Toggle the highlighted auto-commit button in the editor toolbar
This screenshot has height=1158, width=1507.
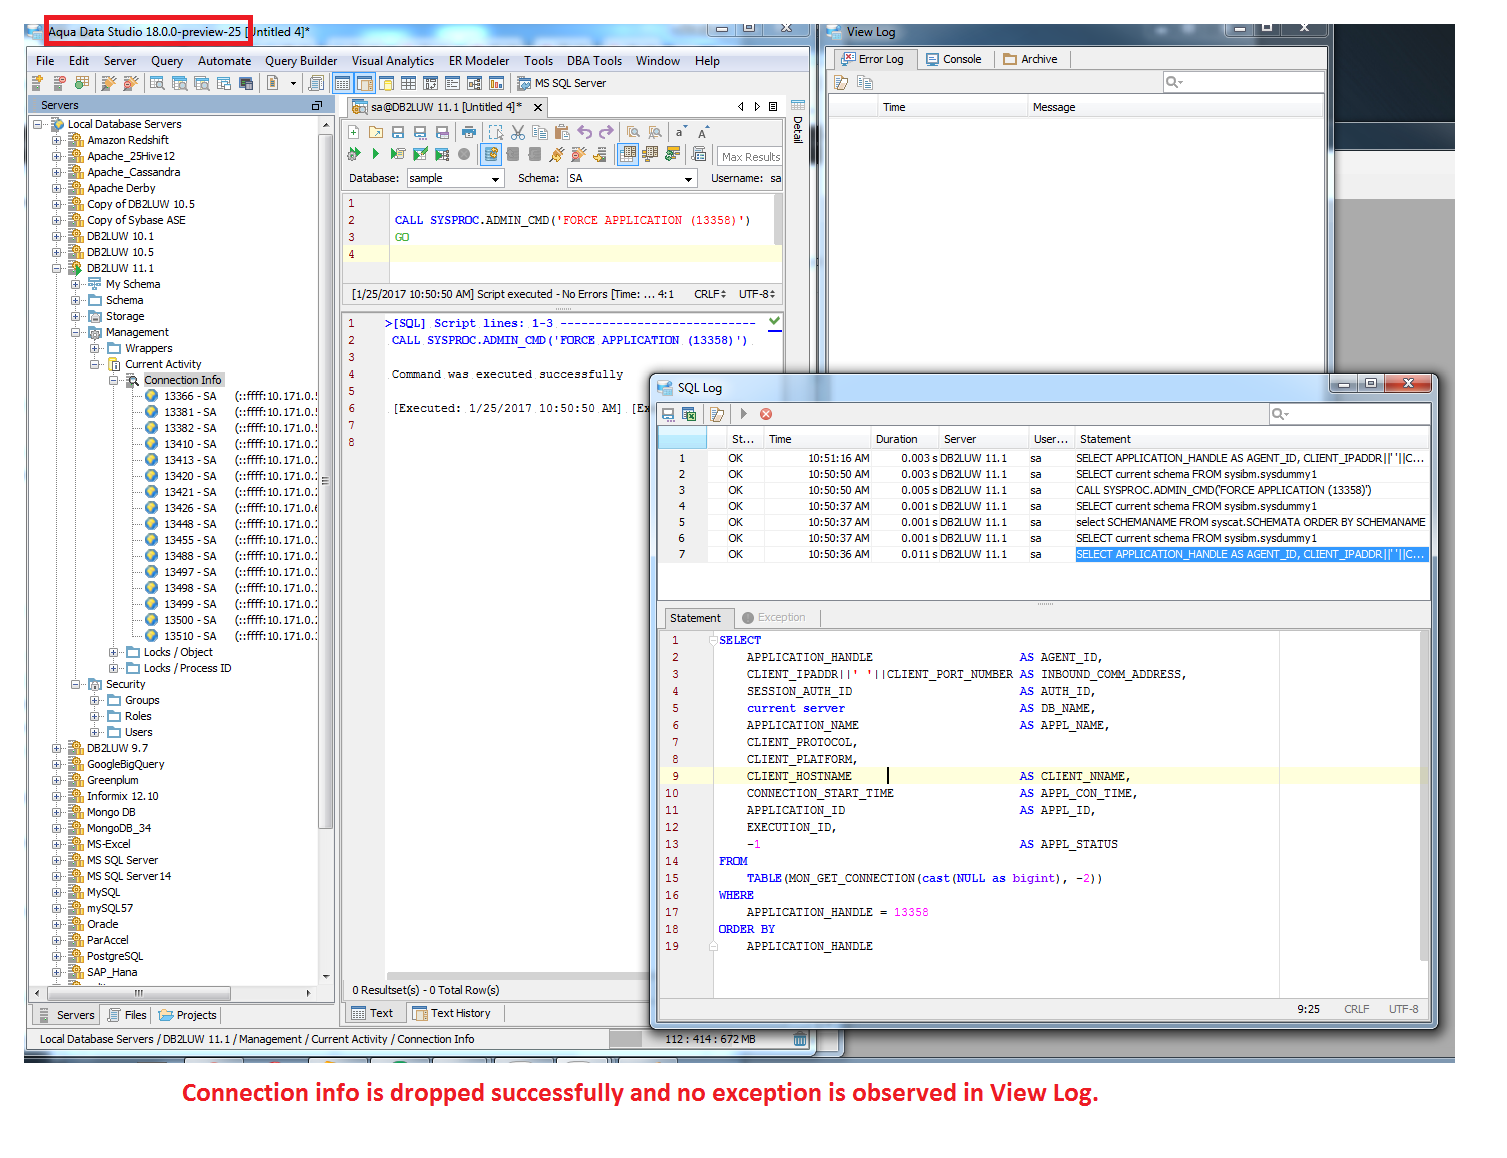pyautogui.click(x=491, y=154)
